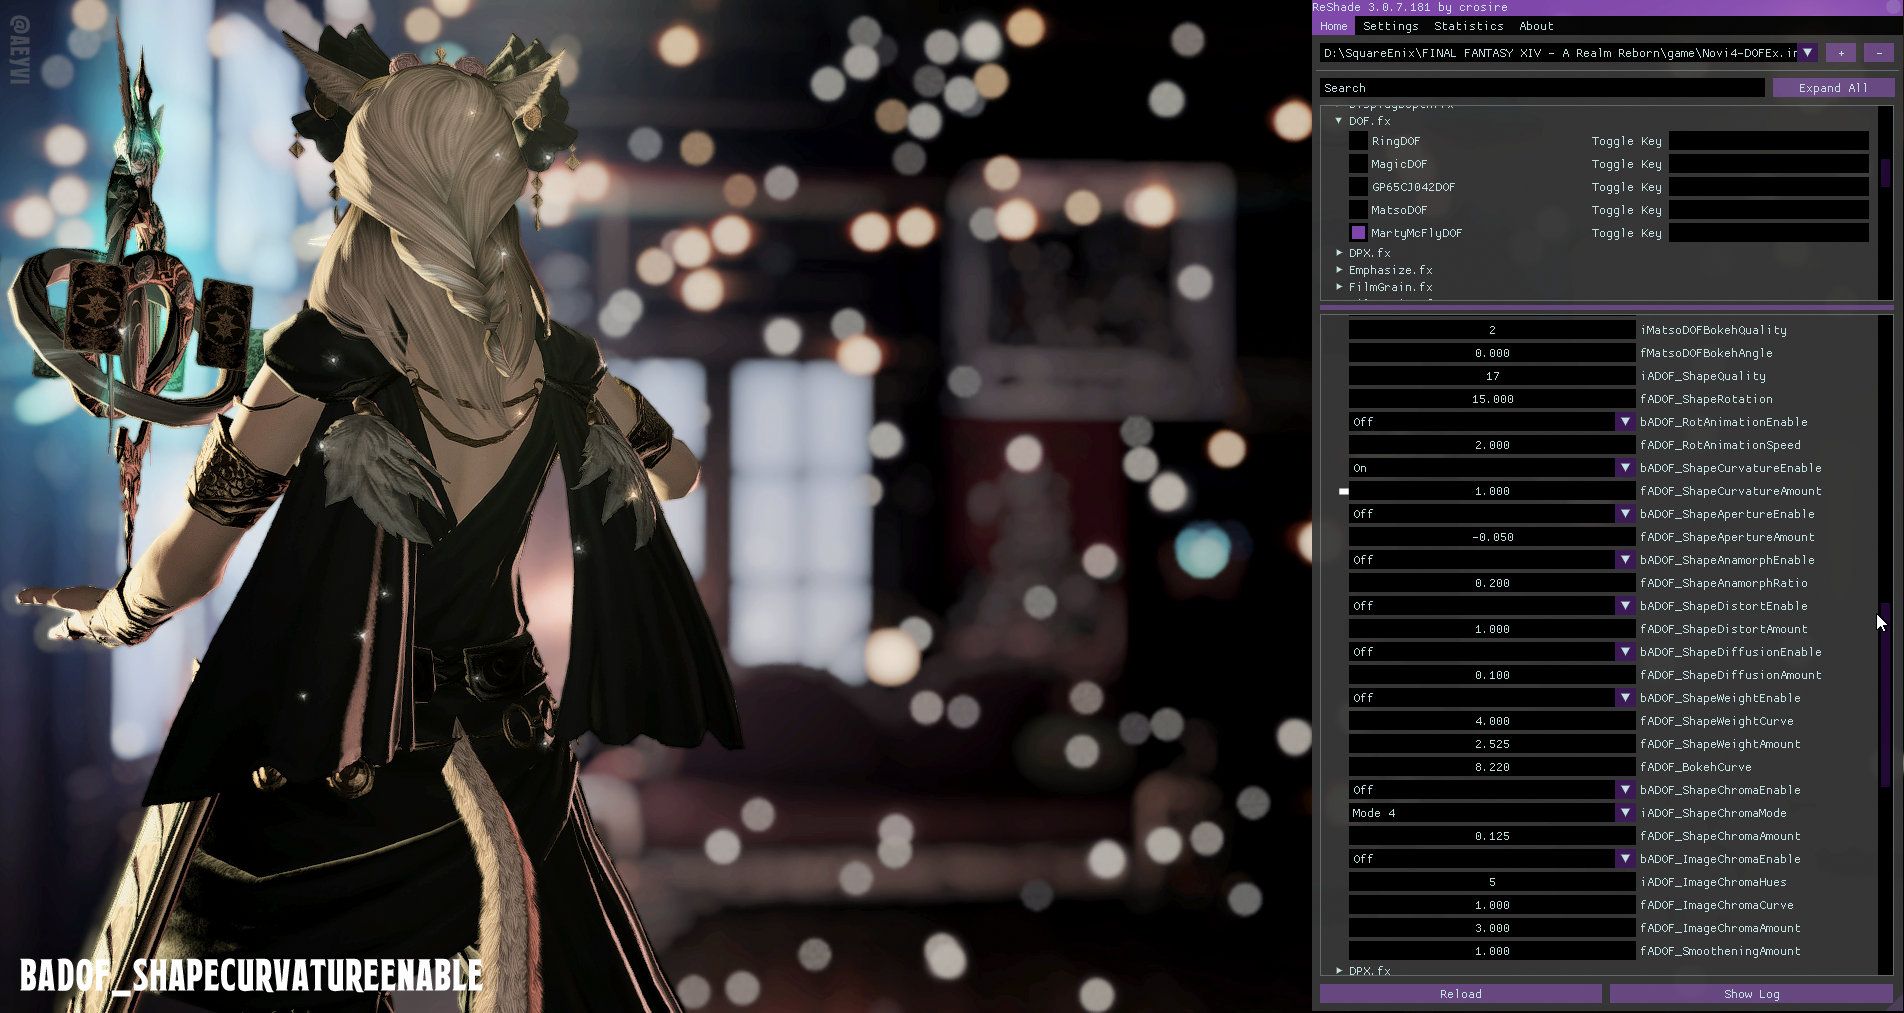Open bADOF_ShapeCurvatureEnable dropdown

(1491, 468)
